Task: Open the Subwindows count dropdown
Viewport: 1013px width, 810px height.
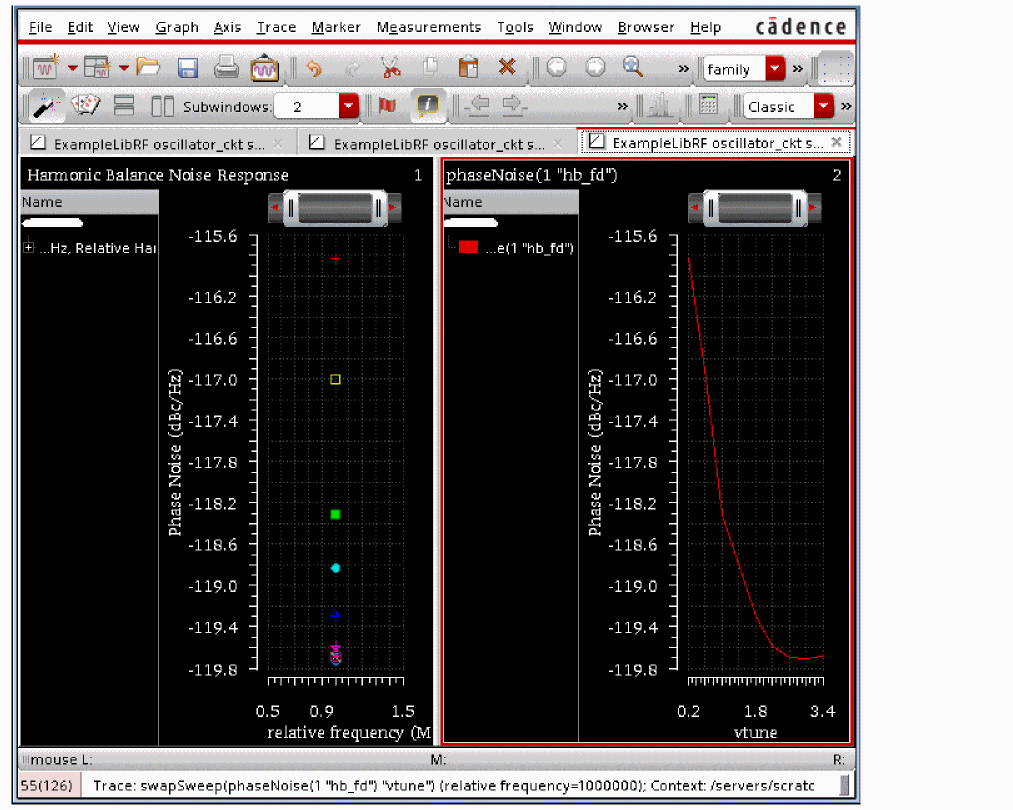Action: [348, 106]
